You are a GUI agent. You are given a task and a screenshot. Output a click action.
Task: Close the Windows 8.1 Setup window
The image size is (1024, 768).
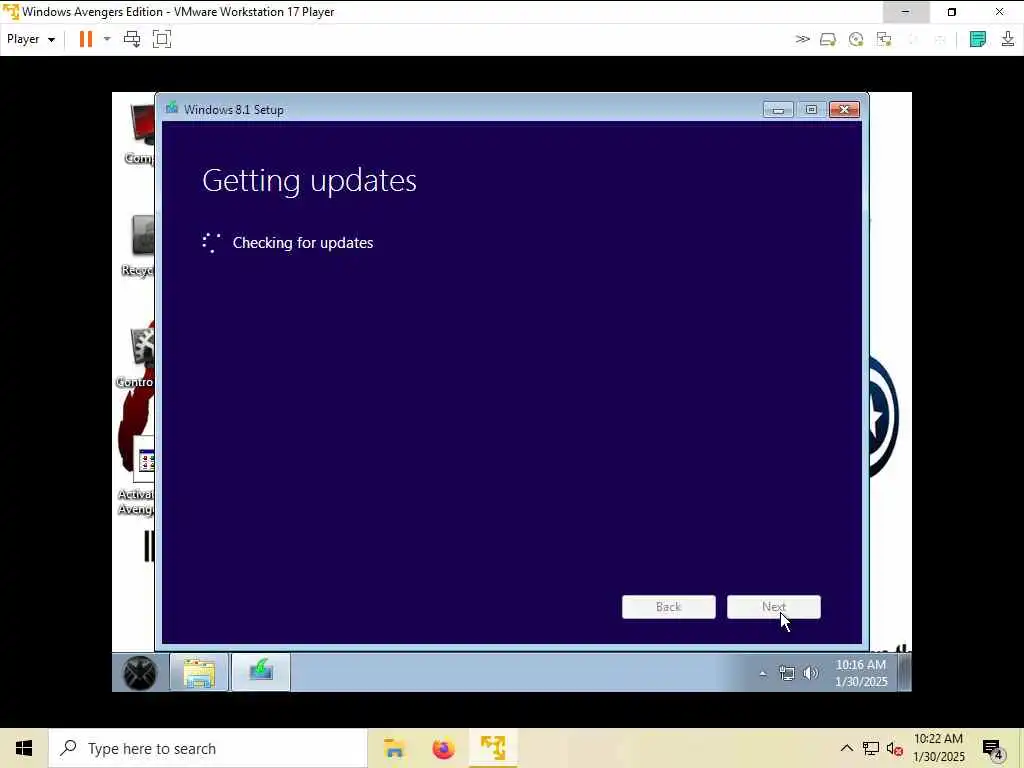pyautogui.click(x=844, y=110)
